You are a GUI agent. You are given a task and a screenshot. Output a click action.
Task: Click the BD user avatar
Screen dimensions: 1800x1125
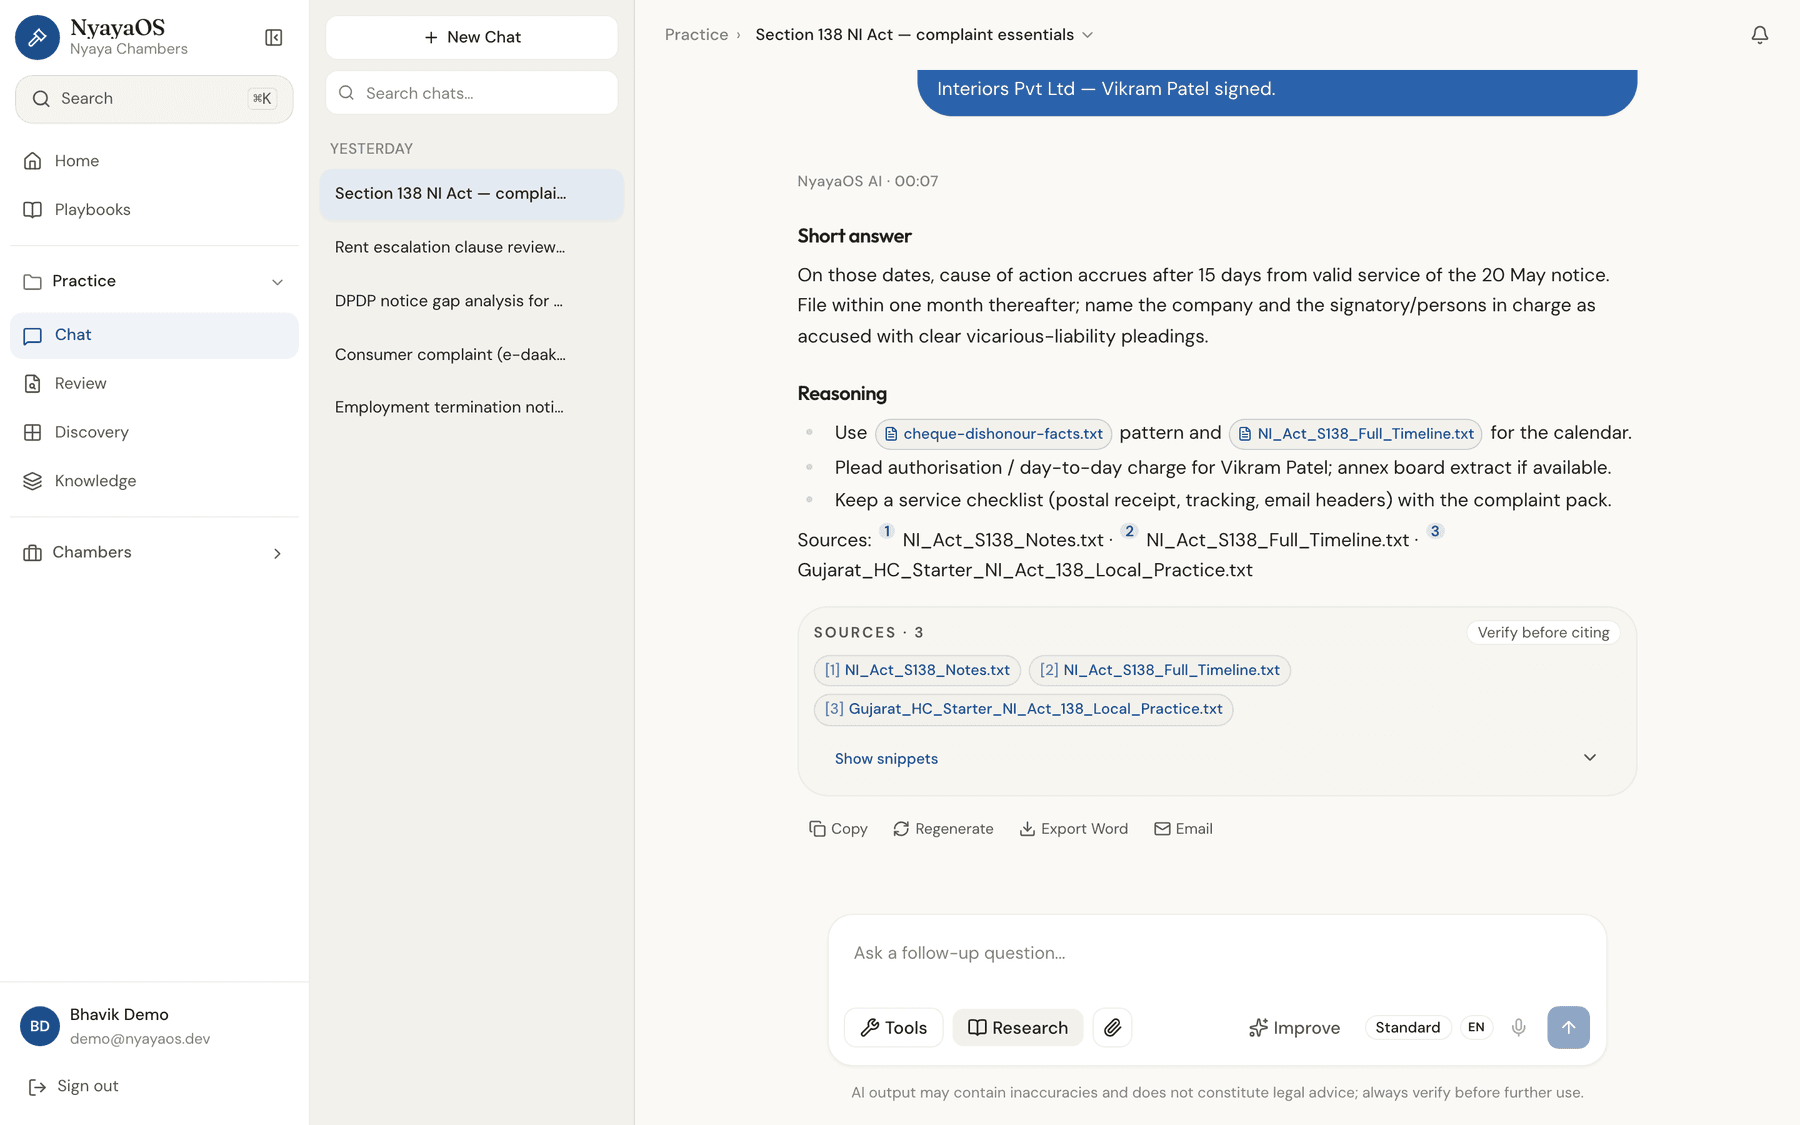click(40, 1026)
